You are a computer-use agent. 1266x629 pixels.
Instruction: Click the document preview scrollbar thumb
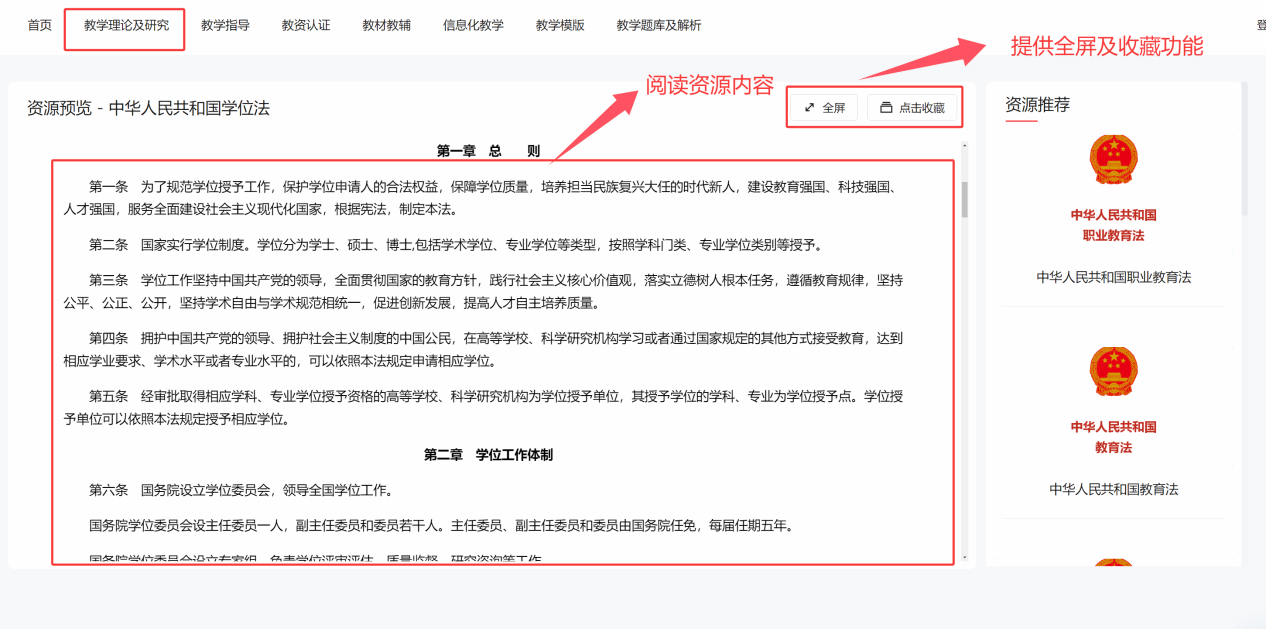pyautogui.click(x=965, y=199)
